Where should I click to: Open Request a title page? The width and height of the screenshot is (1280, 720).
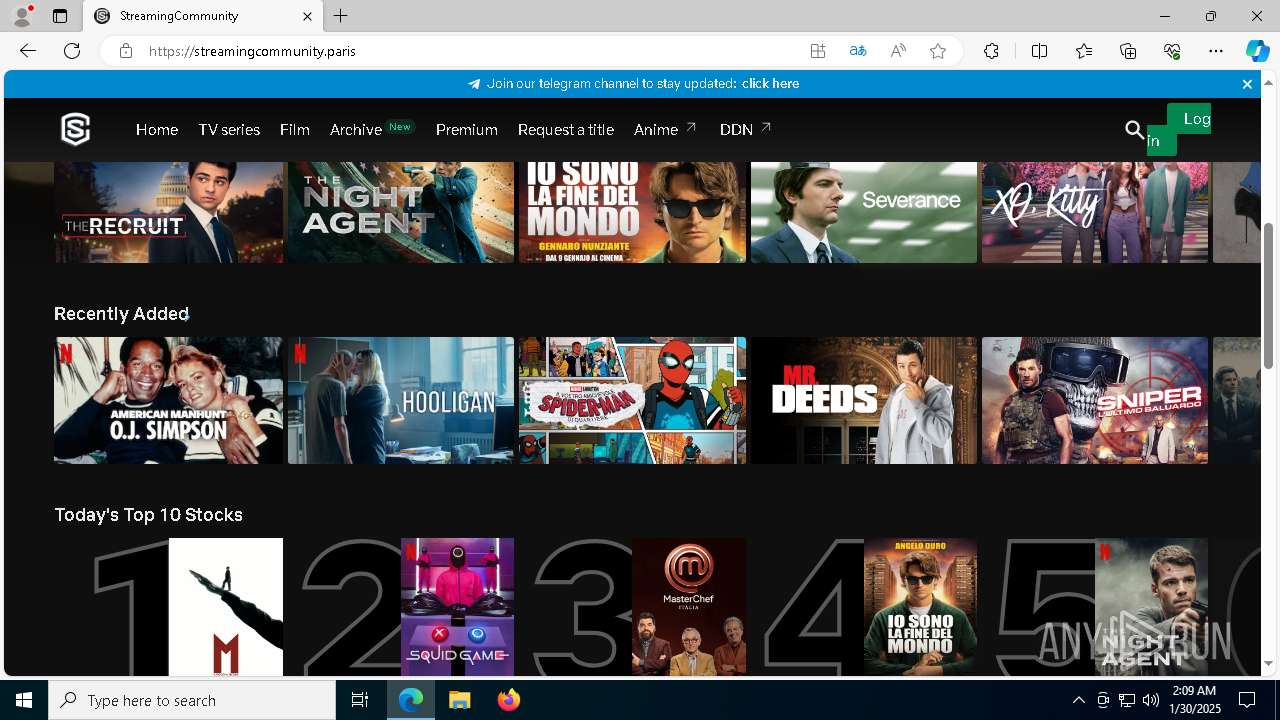tap(566, 130)
